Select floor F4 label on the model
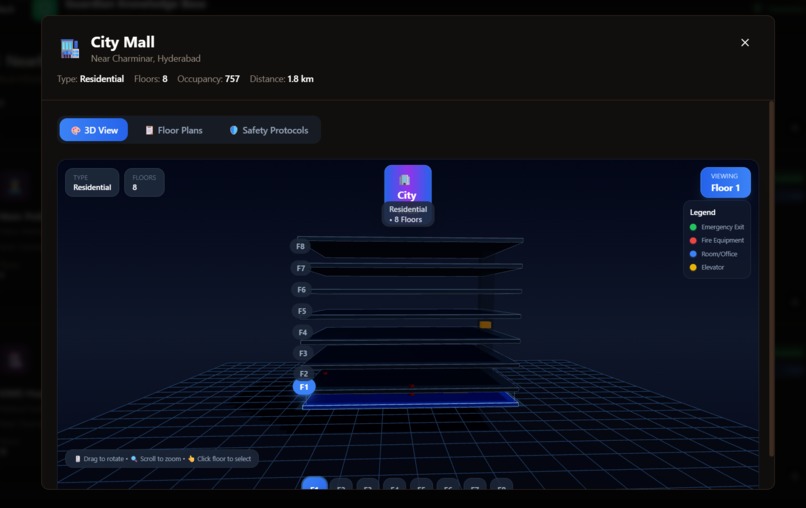The height and width of the screenshot is (508, 806). (303, 332)
